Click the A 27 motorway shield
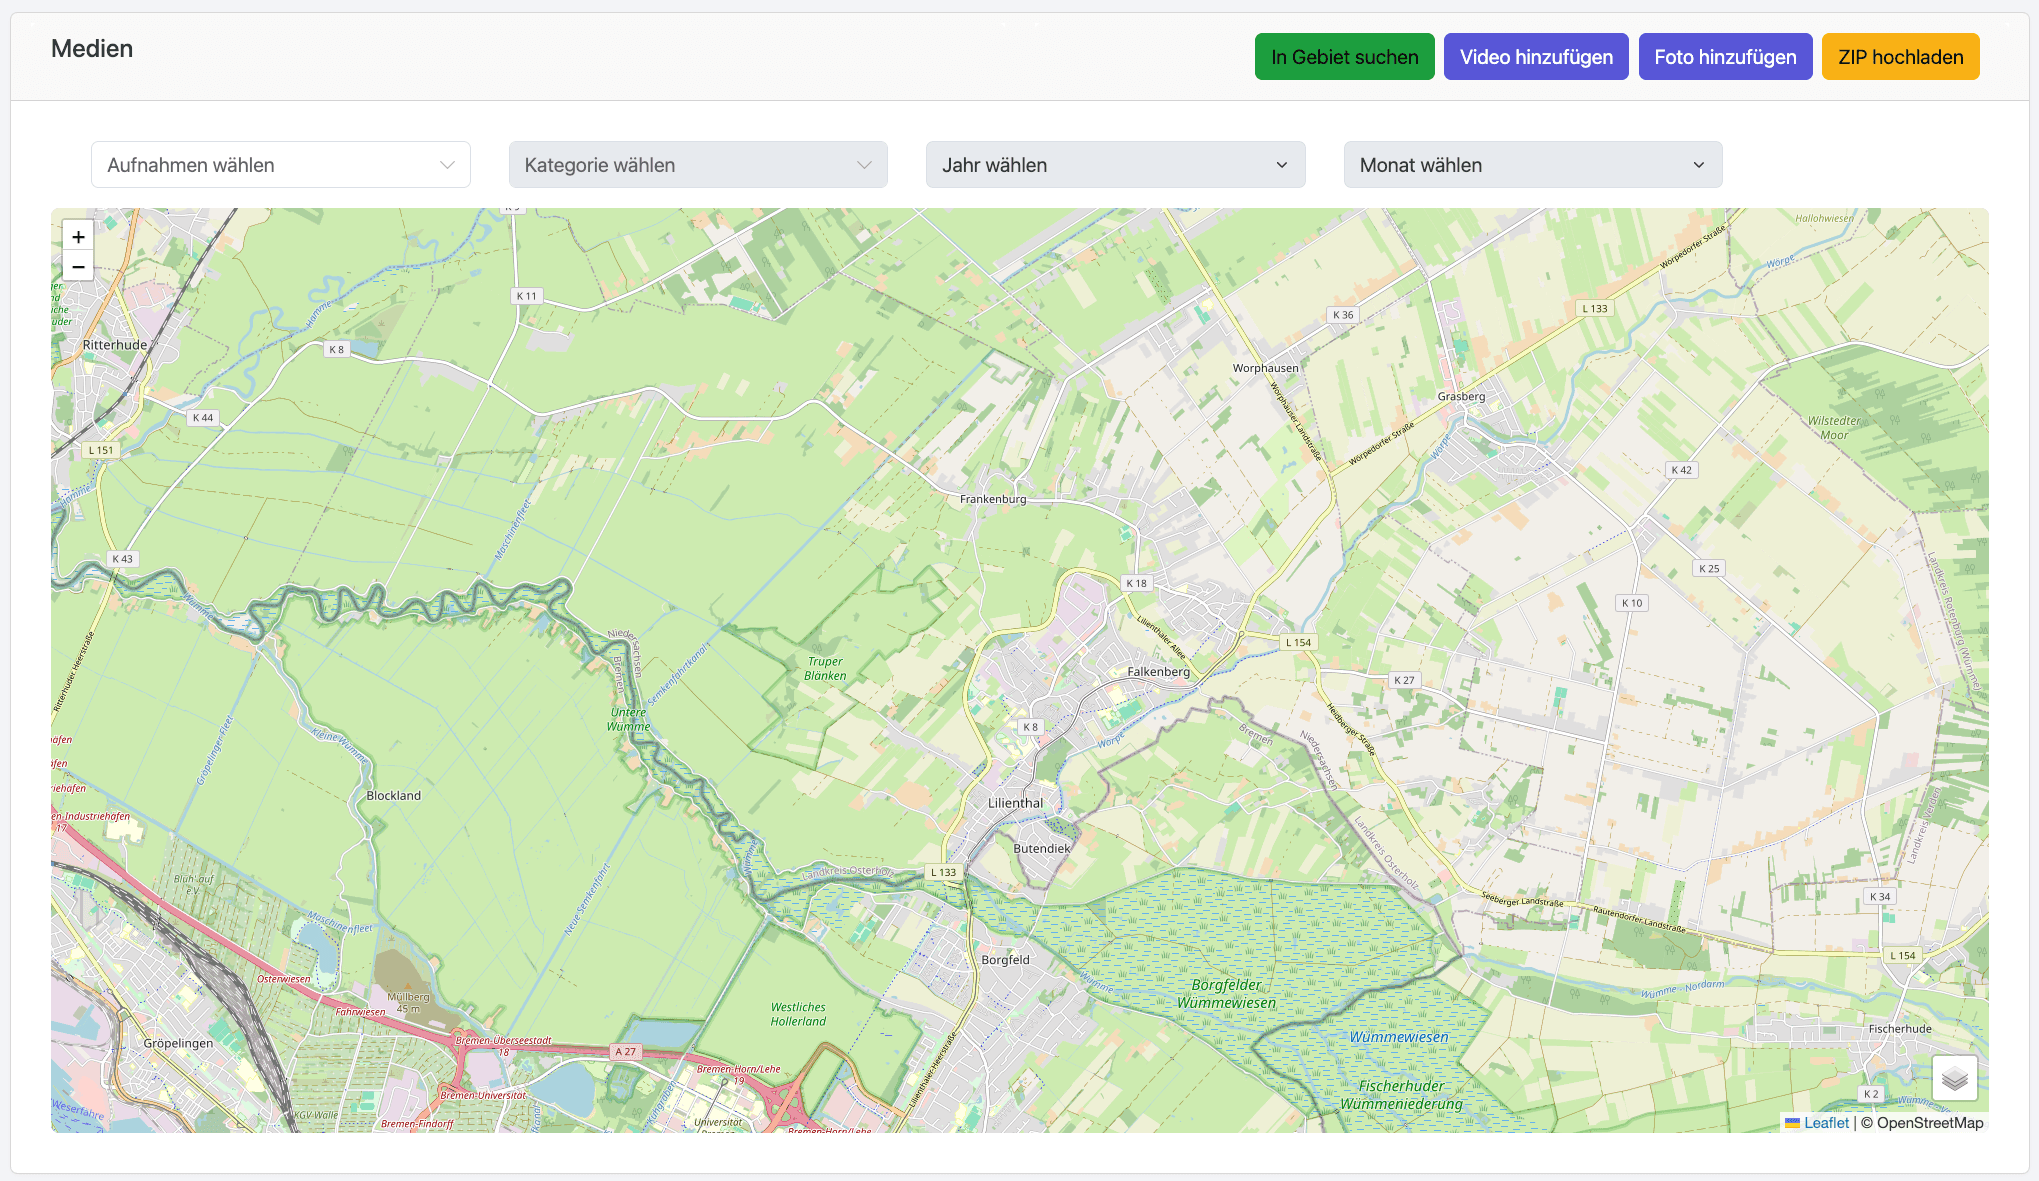2039x1181 pixels. (625, 1052)
